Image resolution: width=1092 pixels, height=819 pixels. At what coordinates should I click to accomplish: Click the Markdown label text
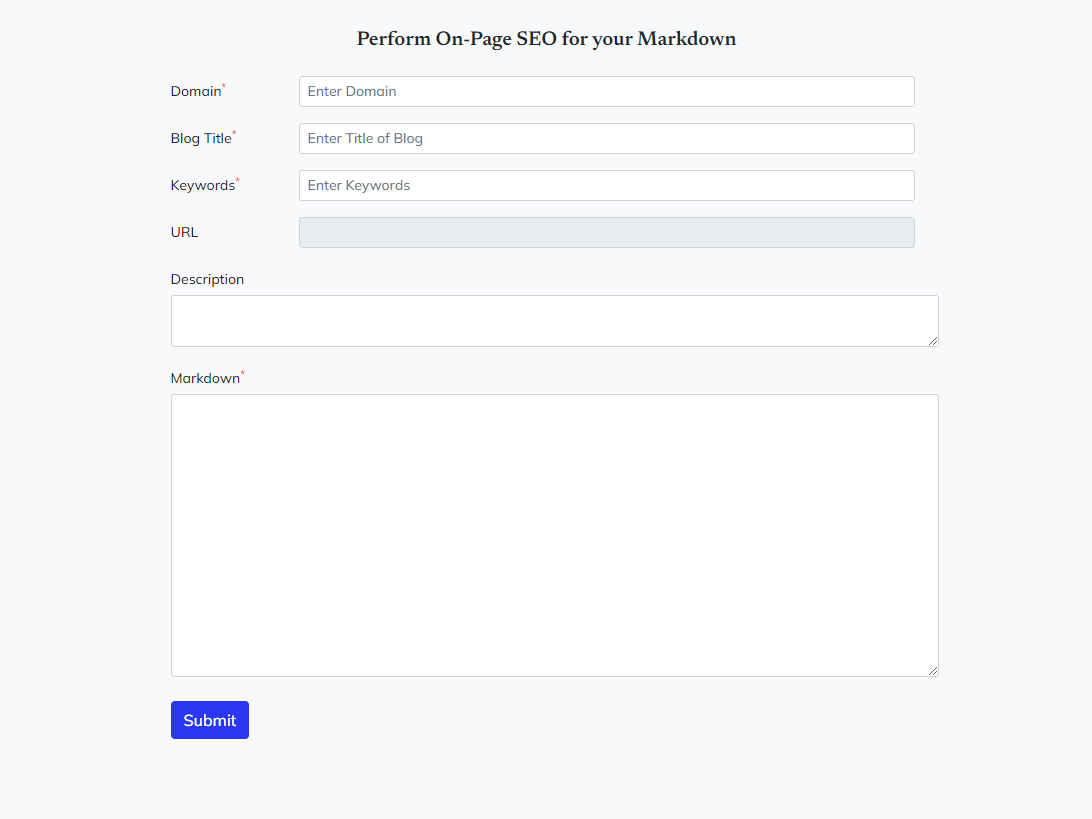(205, 378)
